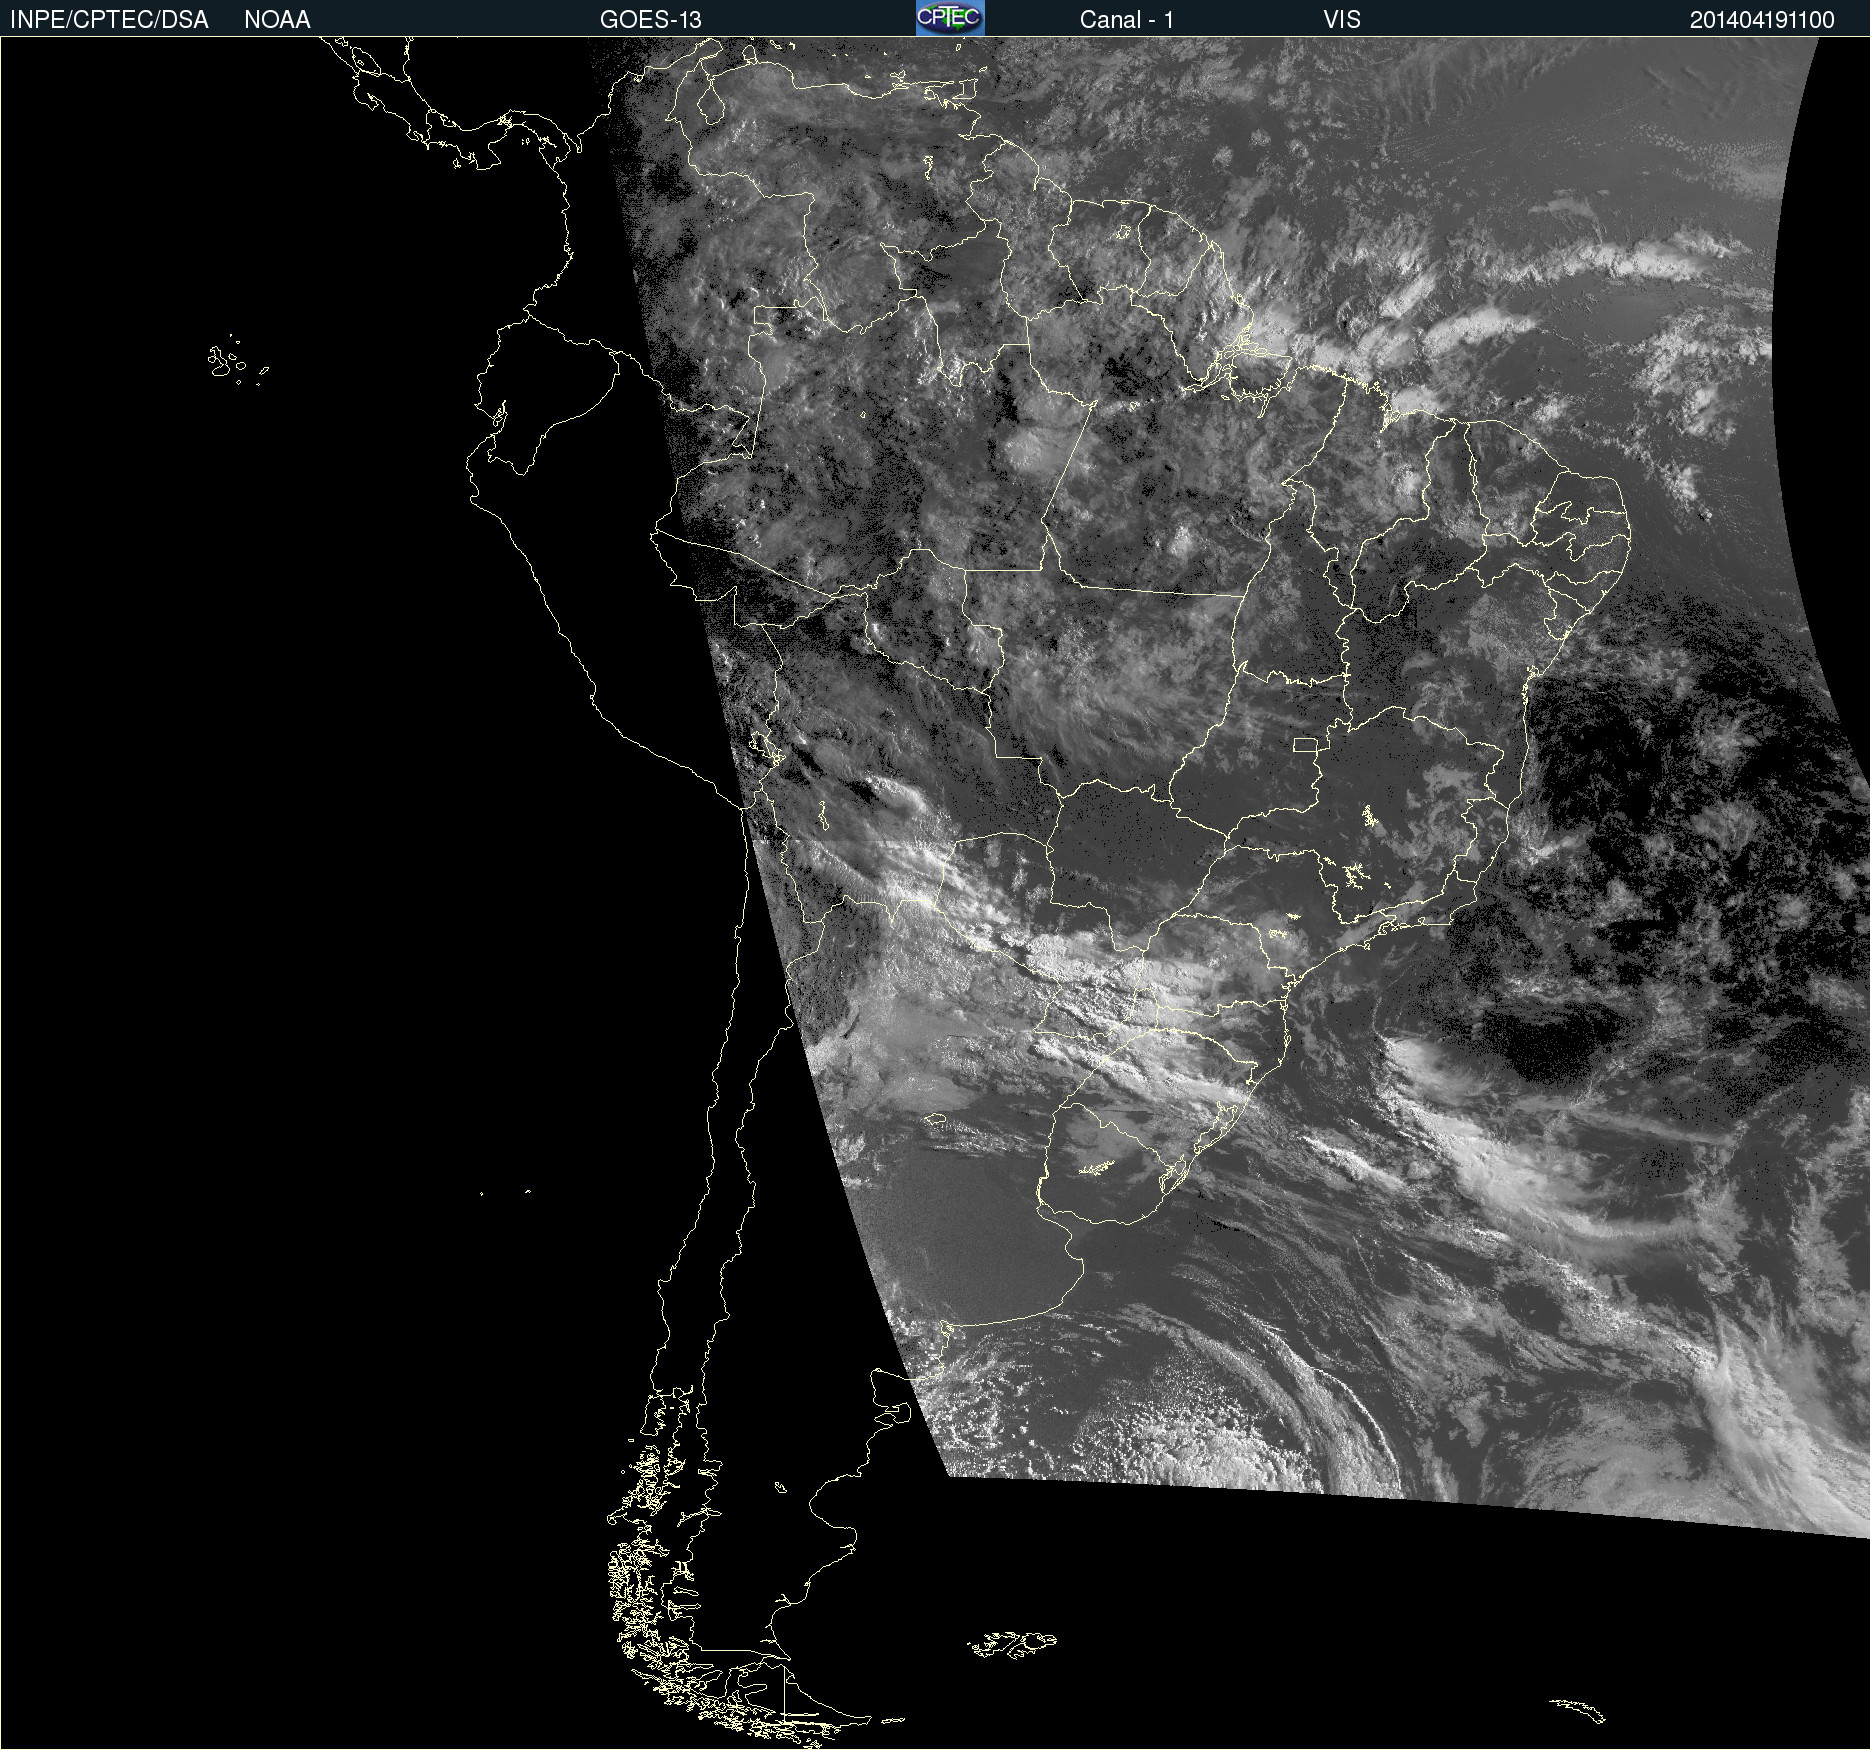This screenshot has width=1870, height=1750.
Task: Click the INPE/CPTEC/DSA header text
Action: click(109, 20)
